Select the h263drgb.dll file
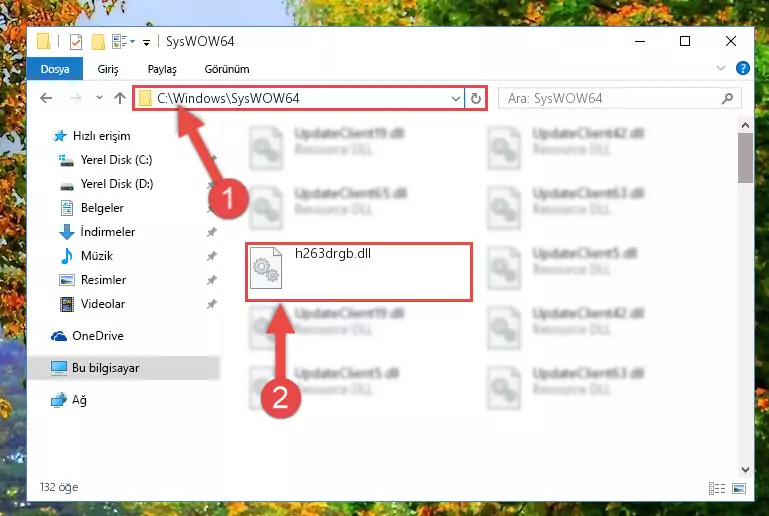Screen dimensions: 769x516 pyautogui.click(x=359, y=272)
